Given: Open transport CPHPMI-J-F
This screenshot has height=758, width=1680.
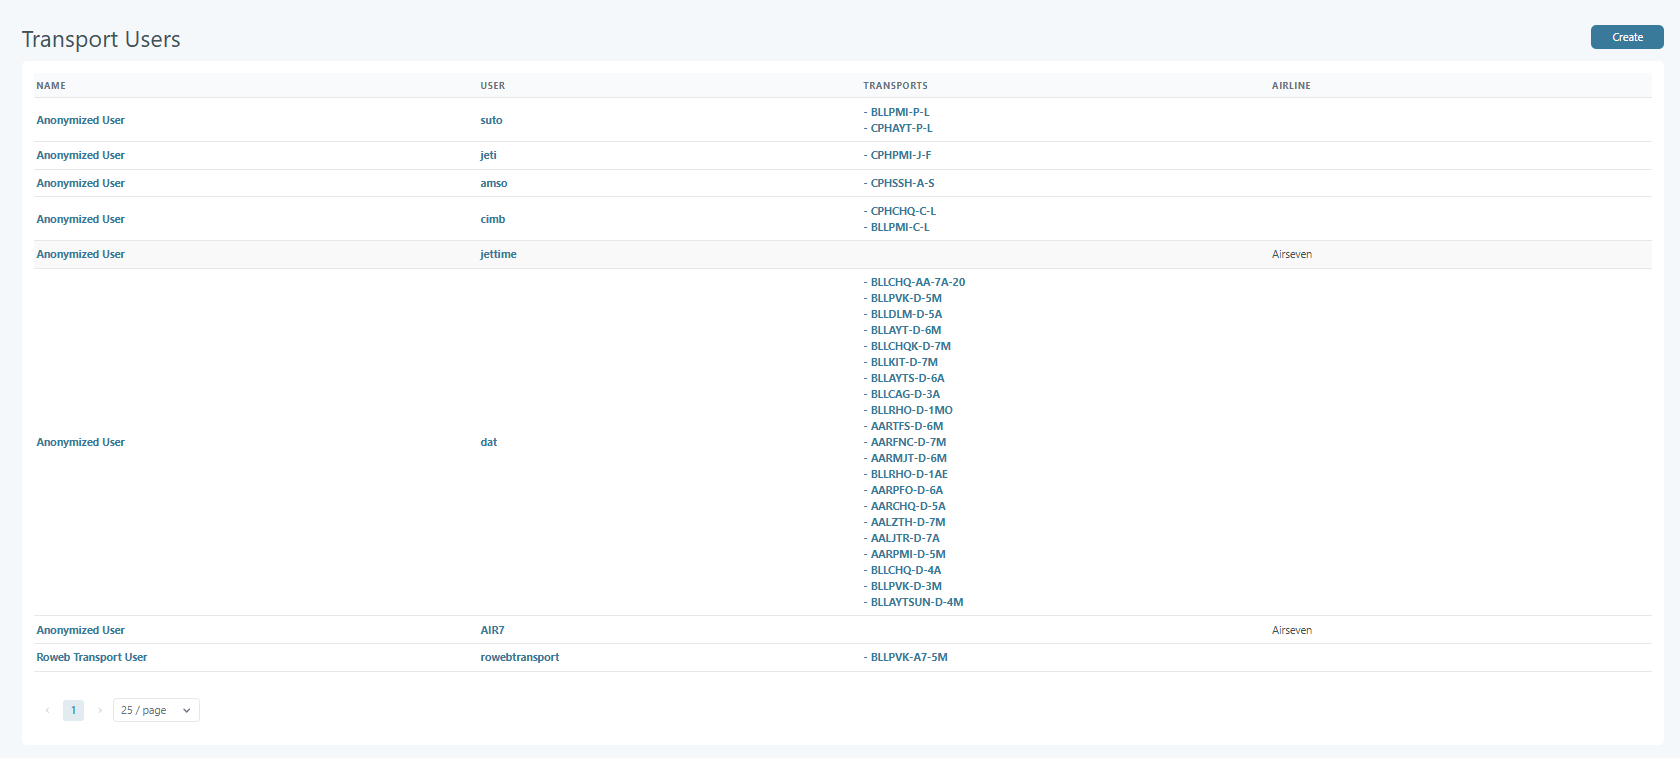Looking at the screenshot, I should [900, 155].
